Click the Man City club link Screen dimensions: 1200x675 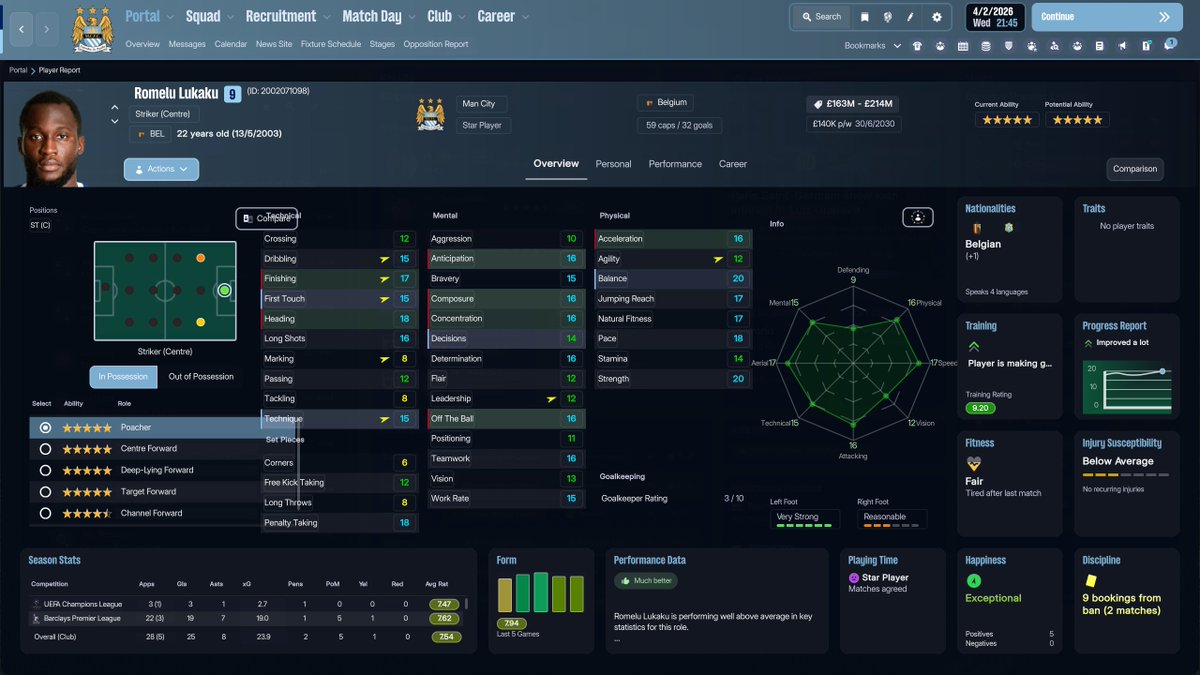point(482,103)
